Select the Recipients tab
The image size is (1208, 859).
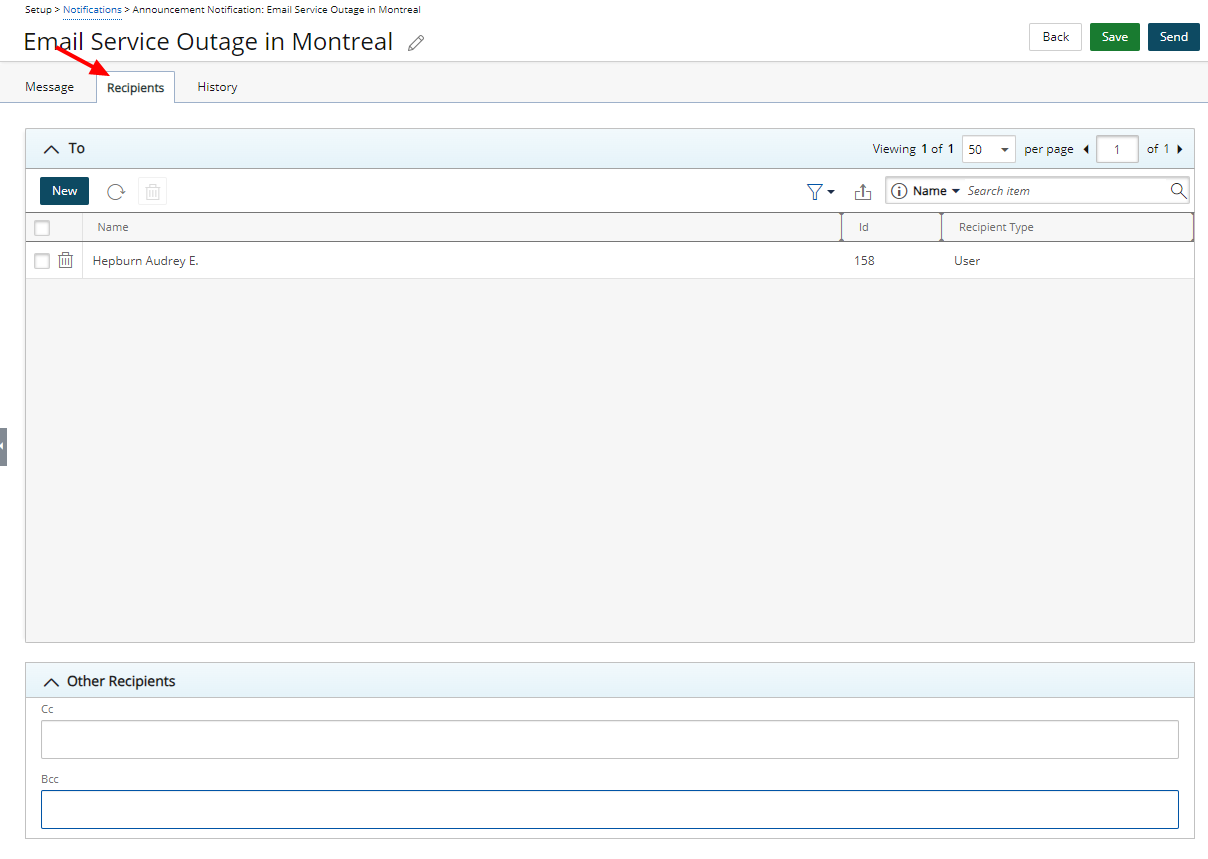pyautogui.click(x=136, y=88)
